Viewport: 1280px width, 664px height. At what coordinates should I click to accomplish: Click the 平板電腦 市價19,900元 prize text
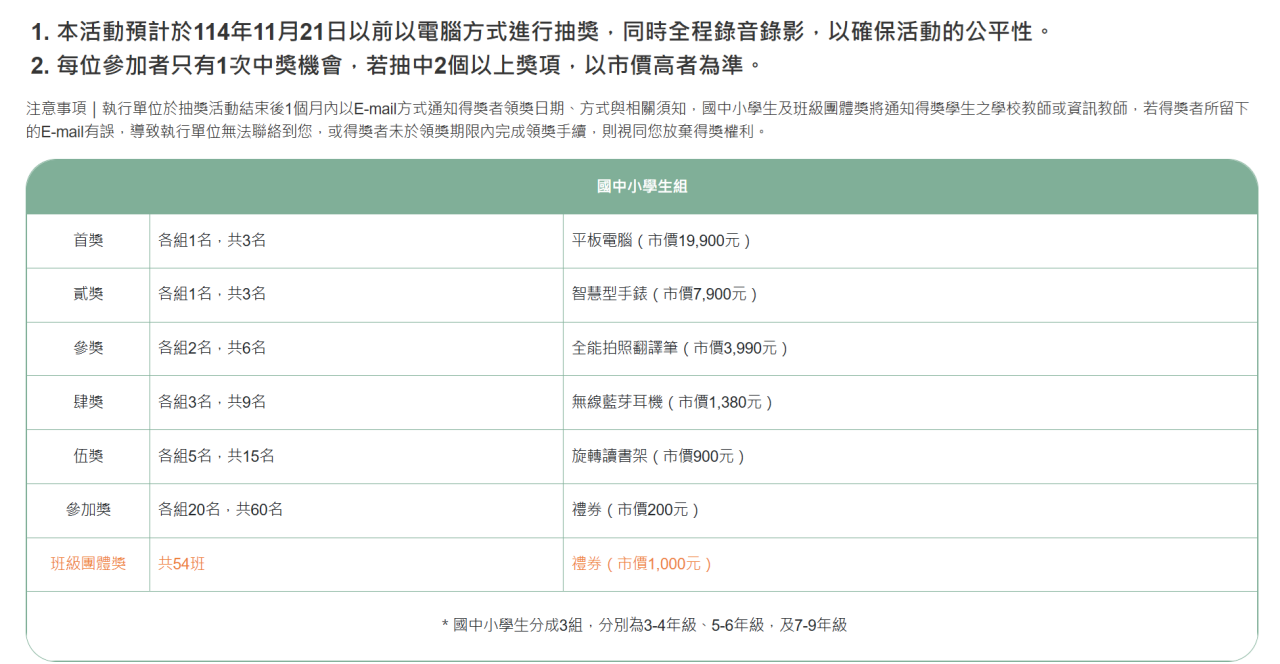(661, 241)
